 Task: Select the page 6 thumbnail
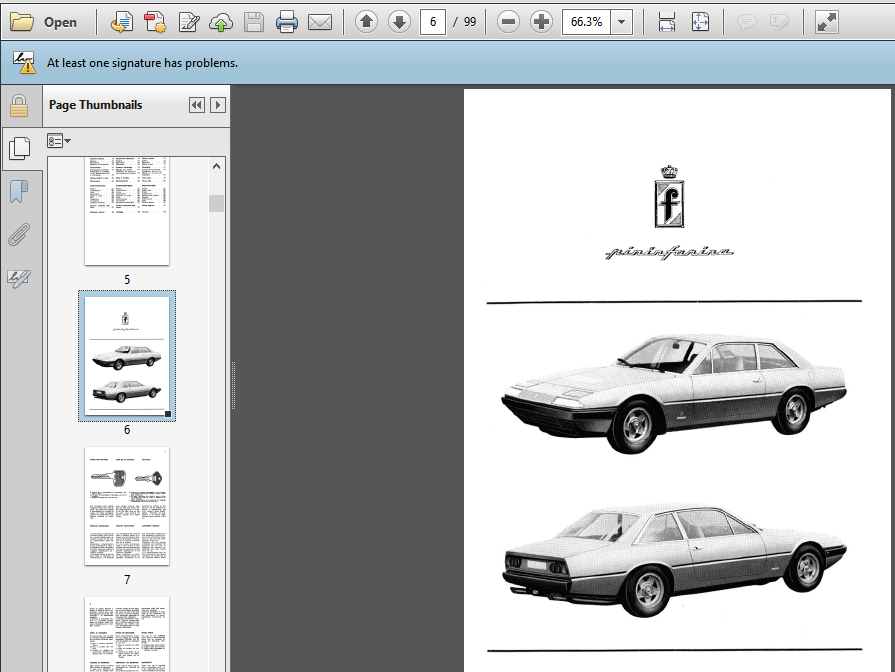tap(127, 356)
